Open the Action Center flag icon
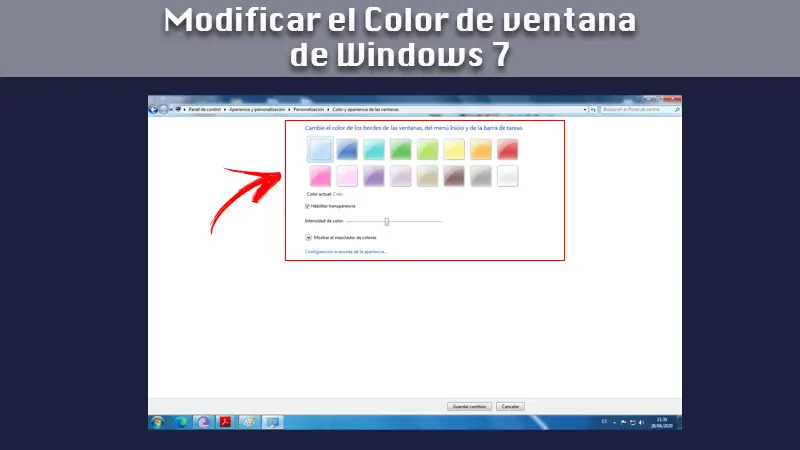Viewport: 800px width, 450px height. (623, 422)
